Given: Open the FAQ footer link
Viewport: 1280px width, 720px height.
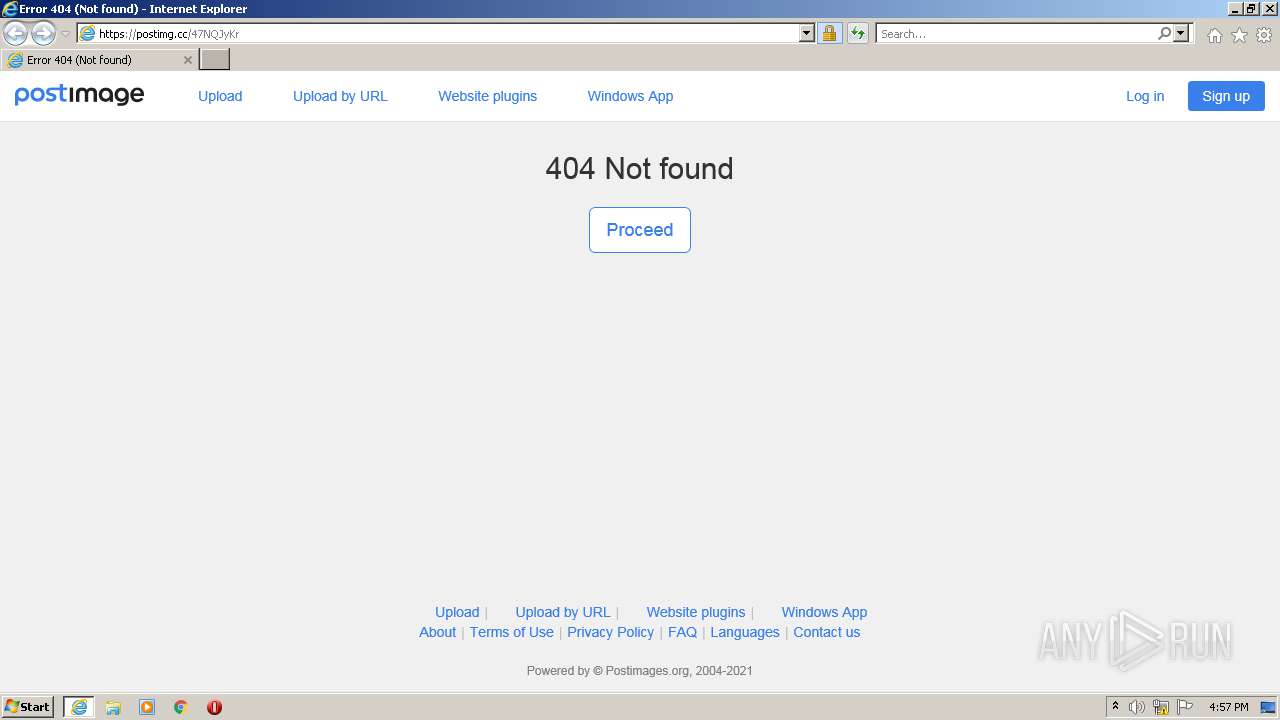Looking at the screenshot, I should click(682, 632).
